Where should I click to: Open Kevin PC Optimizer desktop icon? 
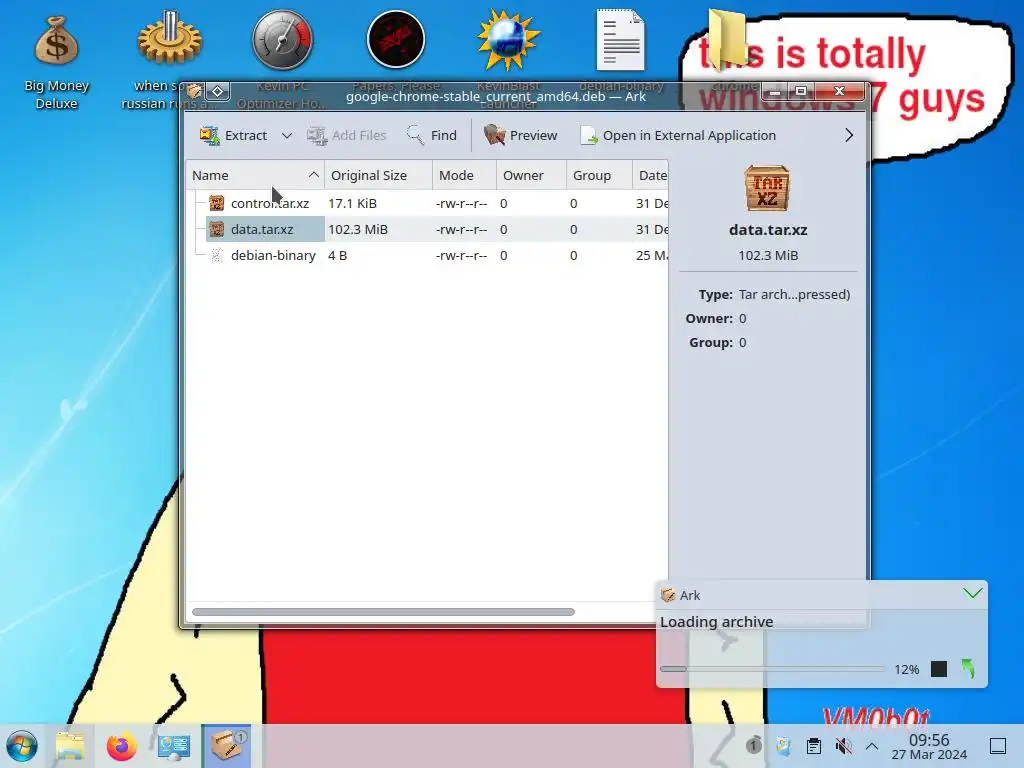point(283,40)
